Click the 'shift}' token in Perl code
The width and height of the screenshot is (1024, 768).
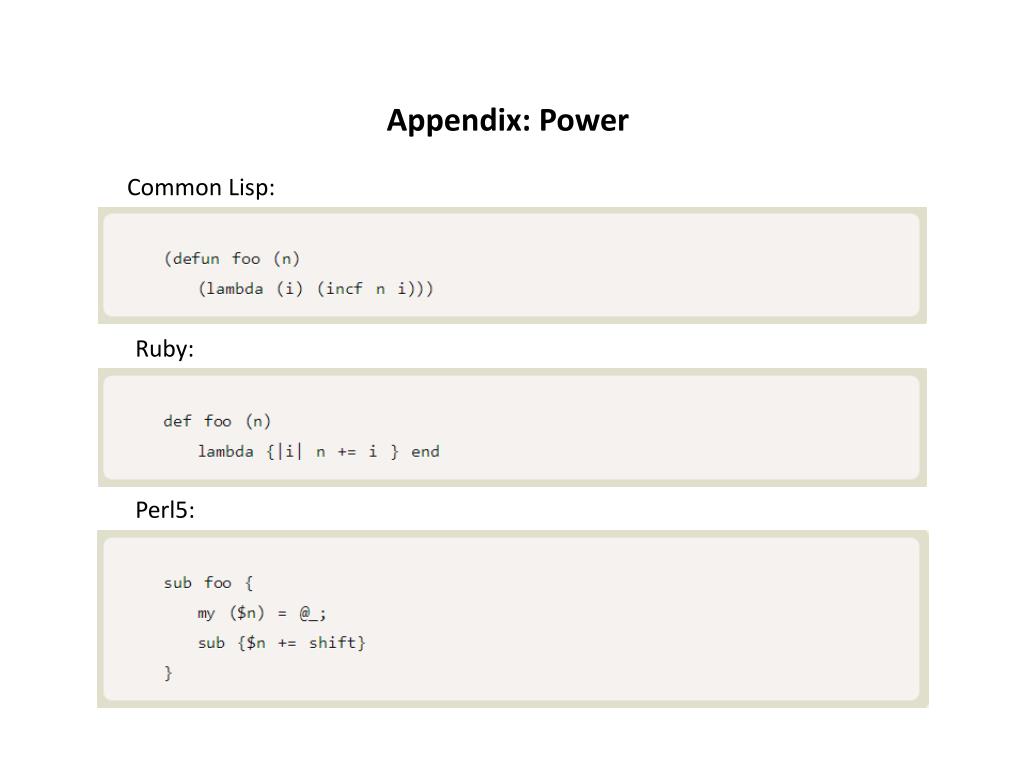point(337,643)
